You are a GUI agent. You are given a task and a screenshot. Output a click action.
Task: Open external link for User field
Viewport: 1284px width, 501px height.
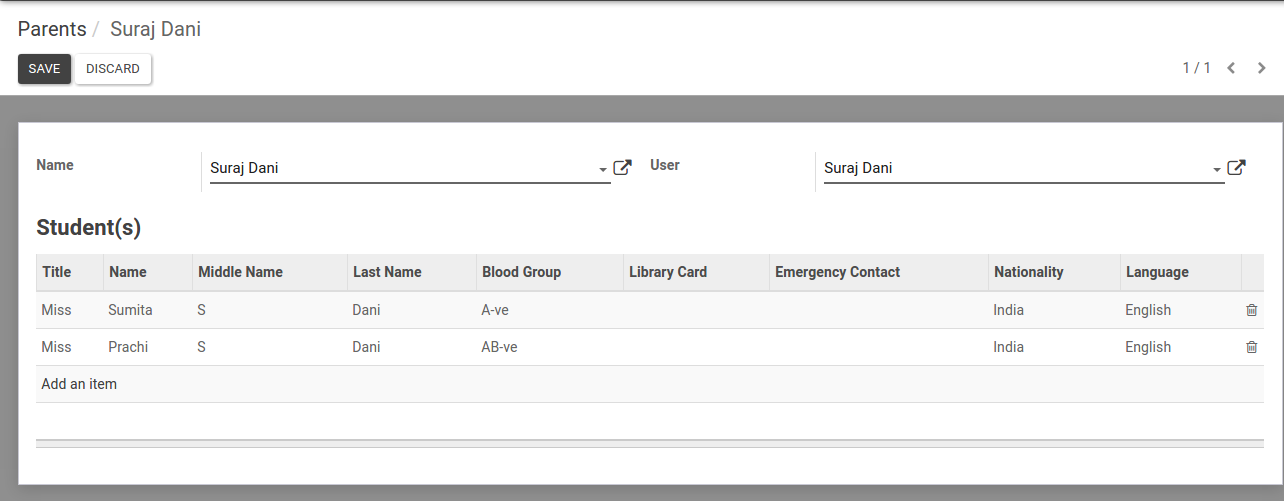click(1236, 168)
